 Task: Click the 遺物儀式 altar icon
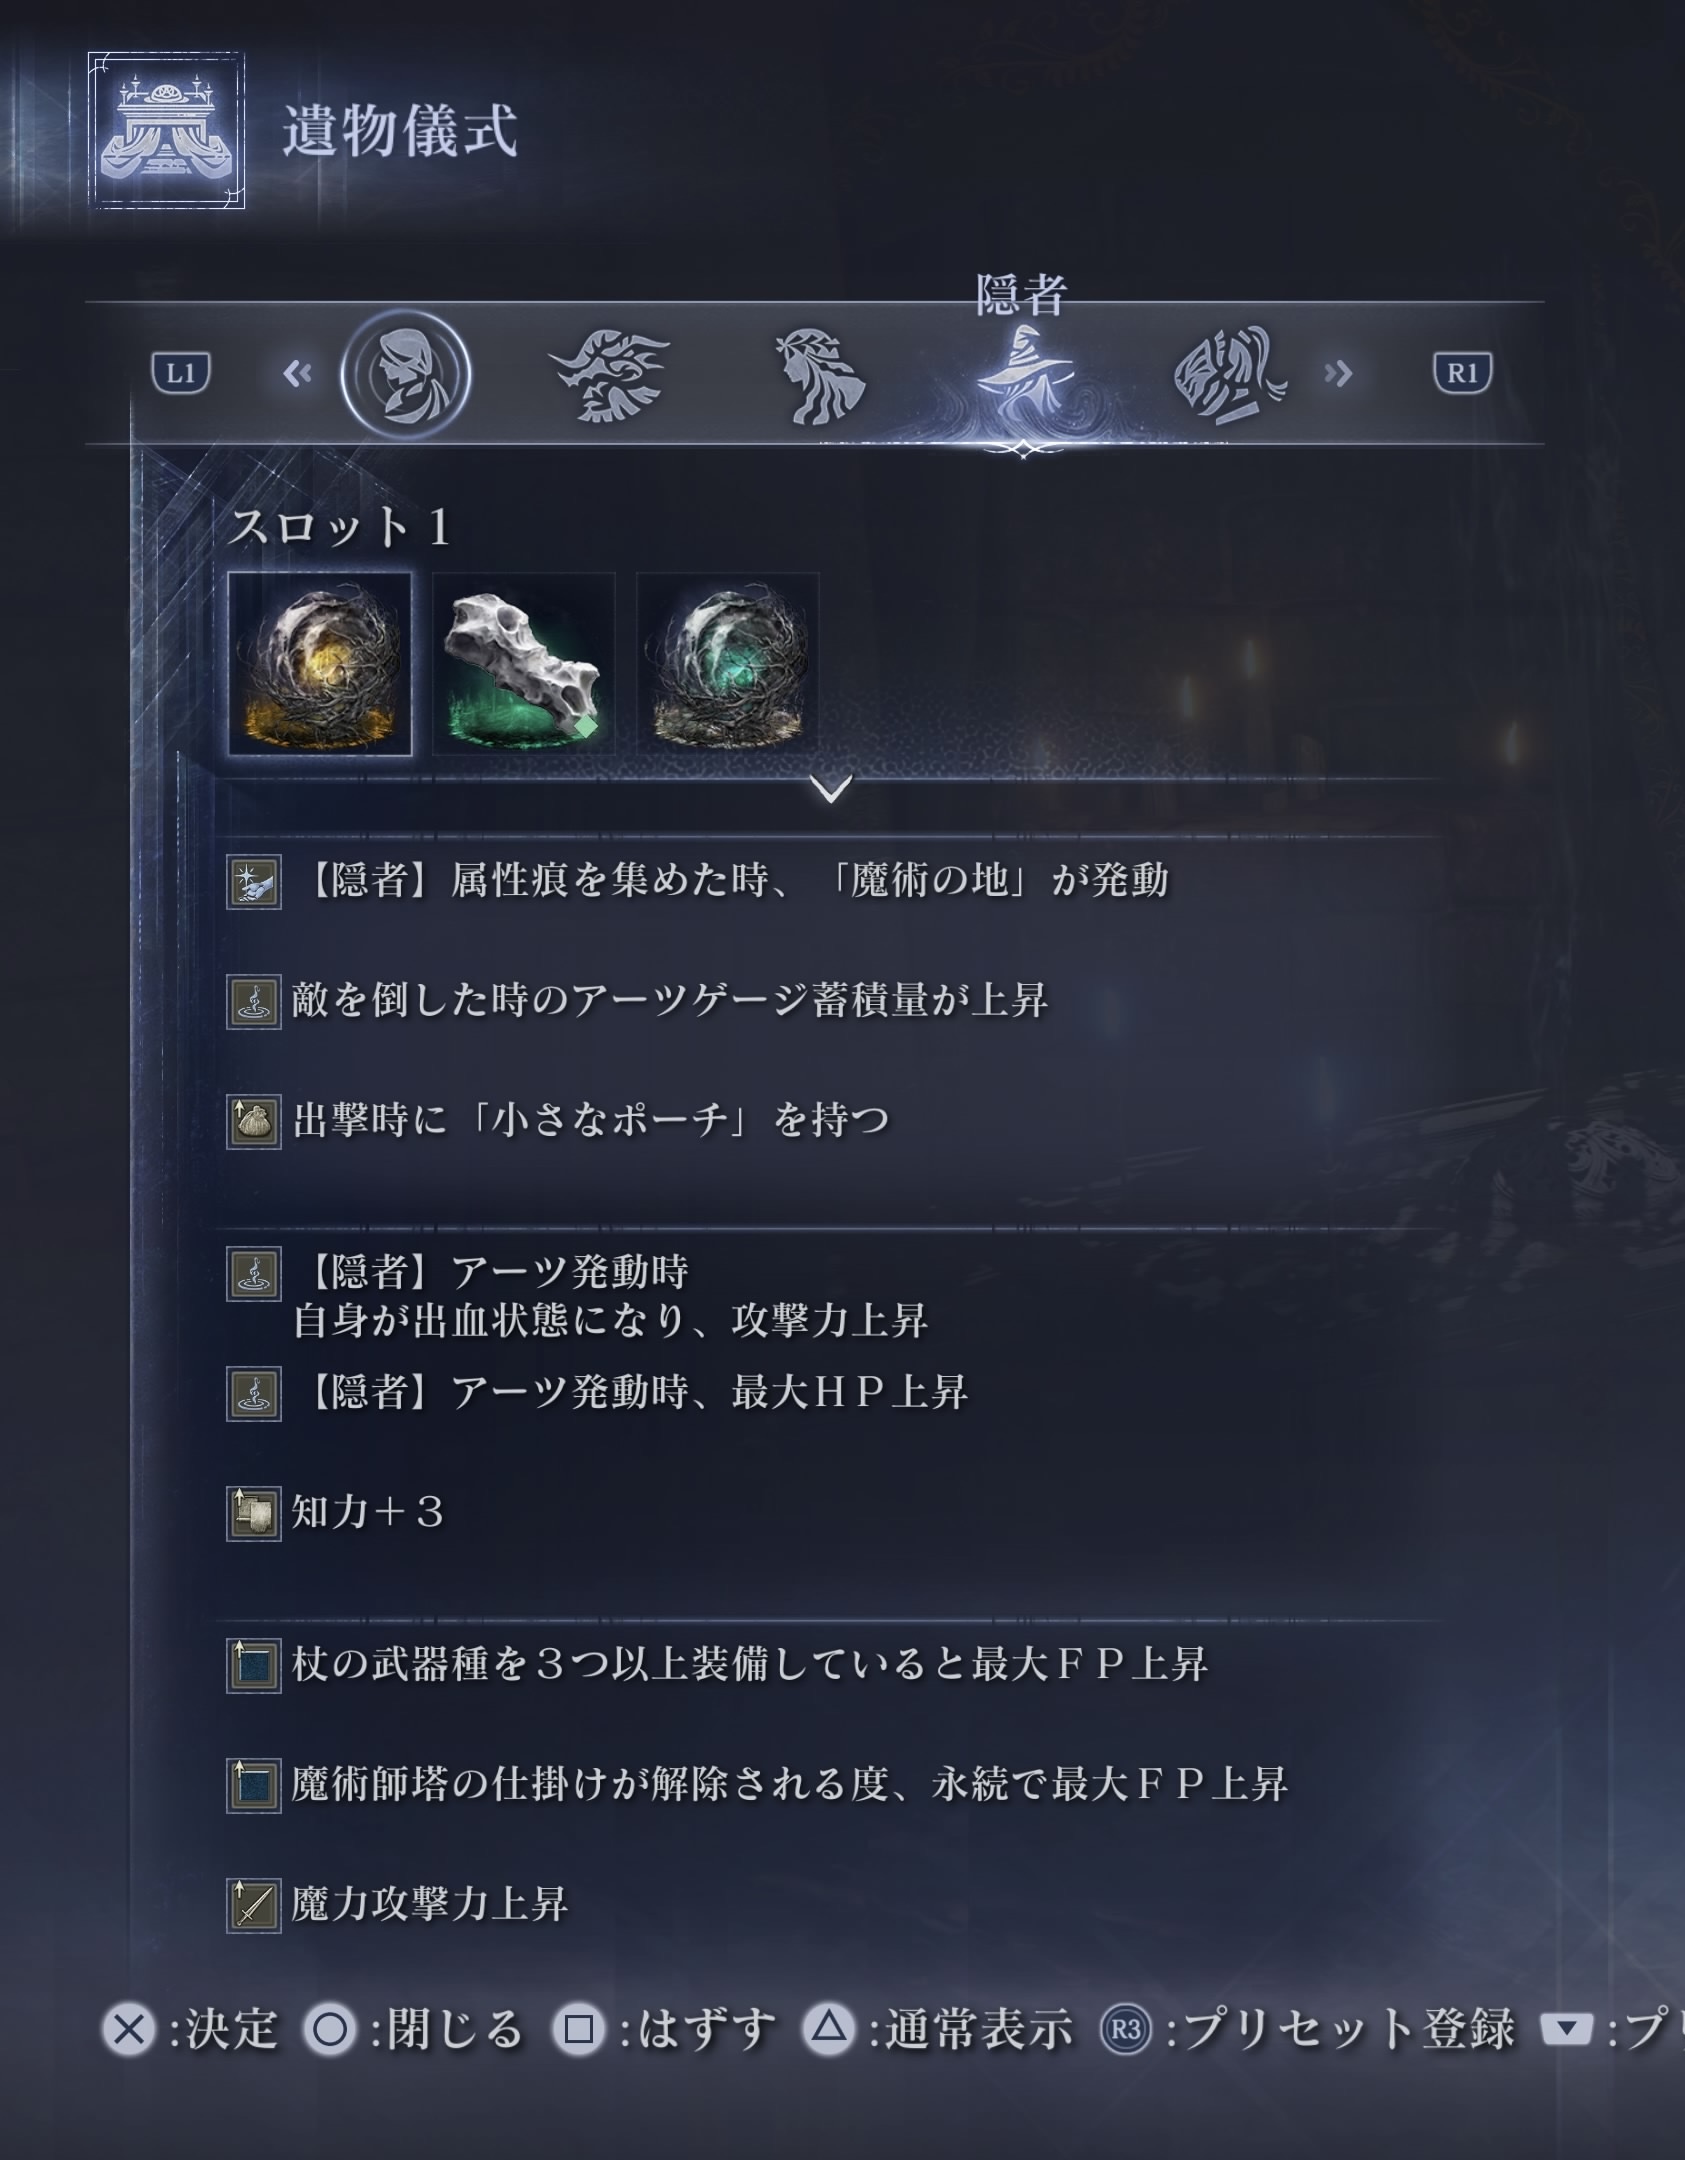pos(166,130)
